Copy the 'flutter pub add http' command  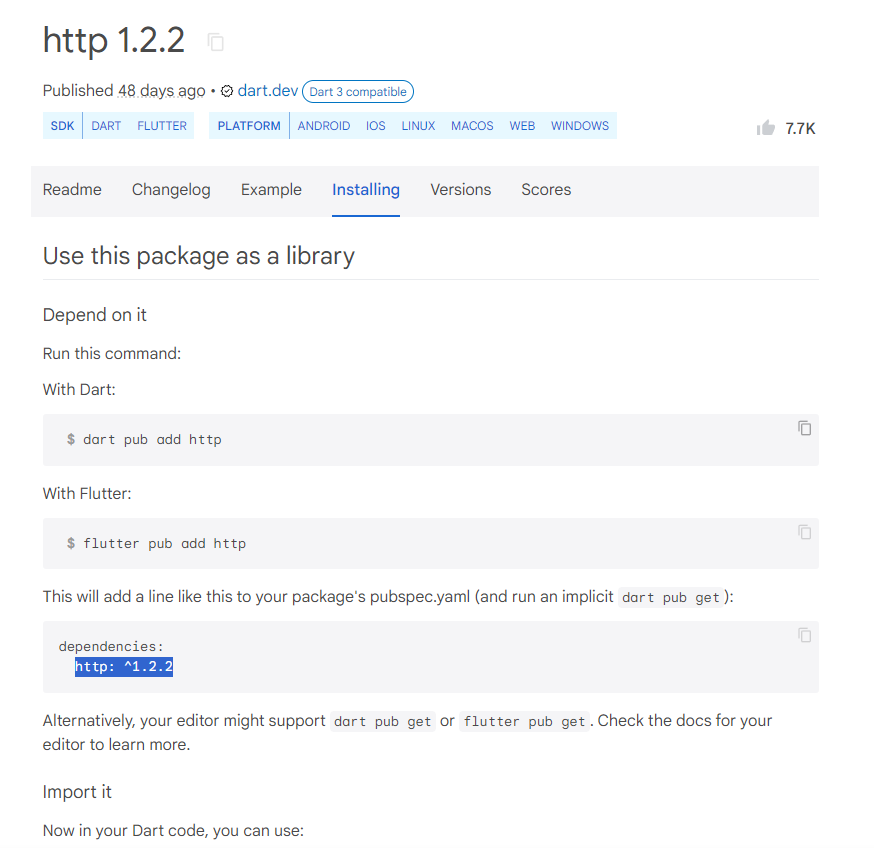coord(804,532)
